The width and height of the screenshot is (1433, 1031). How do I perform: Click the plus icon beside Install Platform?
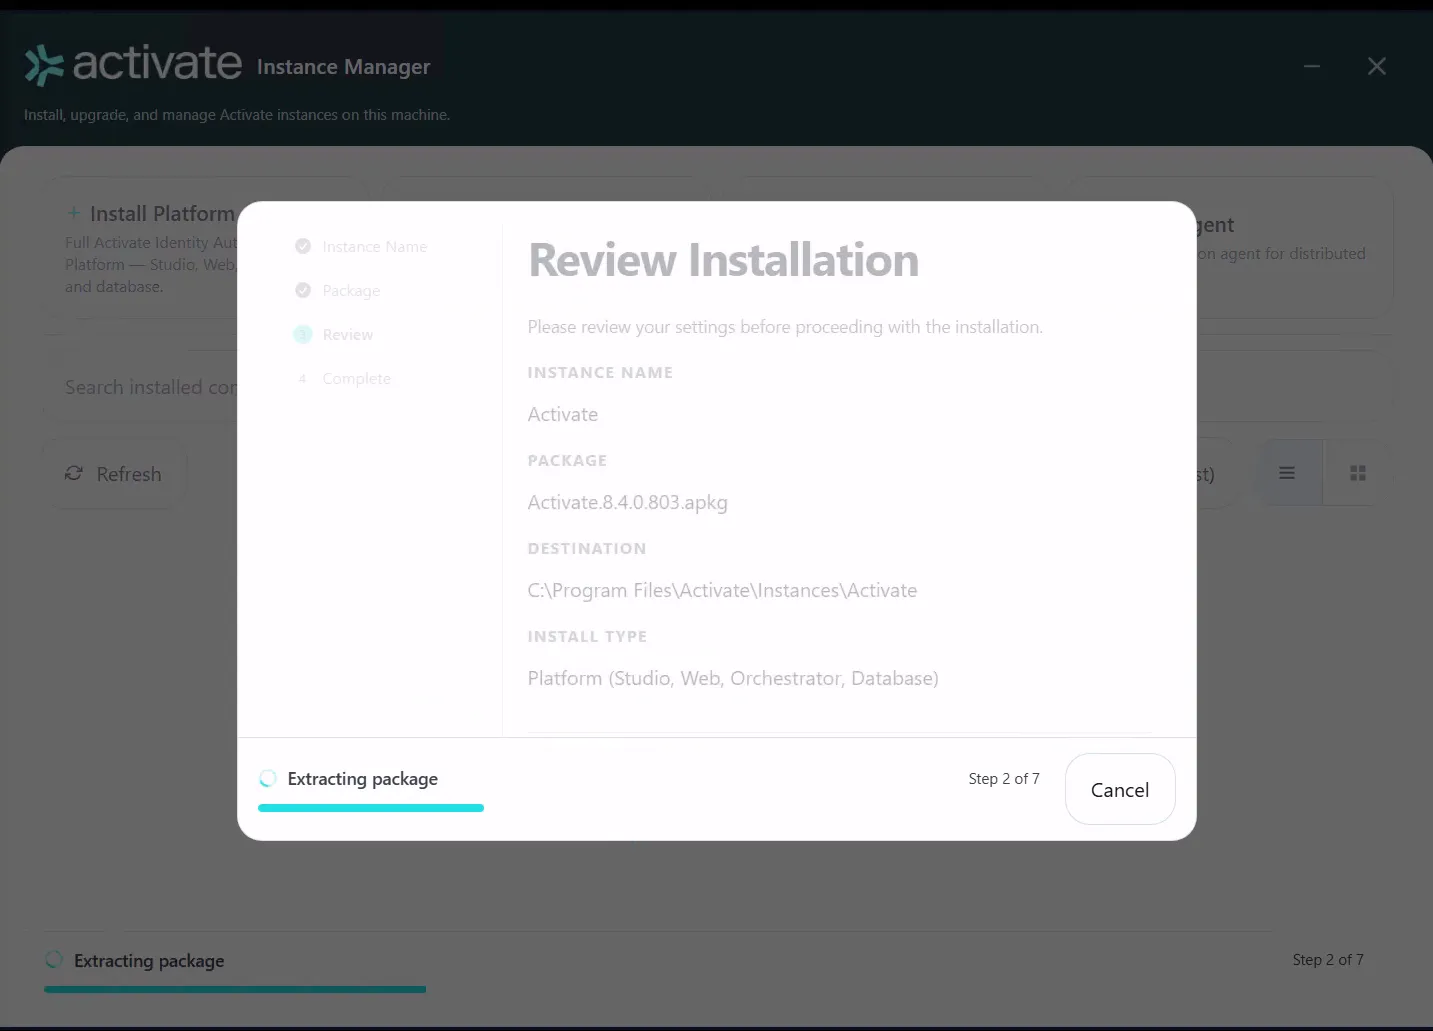coord(73,213)
